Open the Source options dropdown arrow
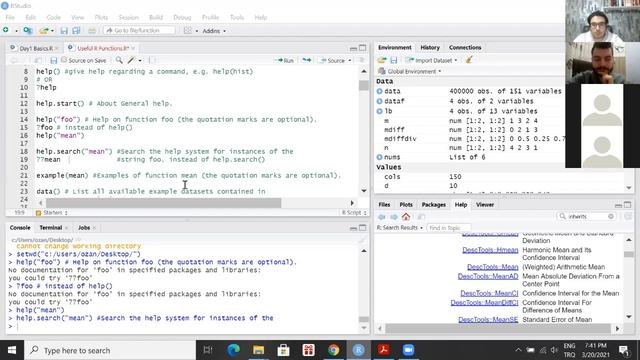The height and width of the screenshot is (360, 640). (x=350, y=60)
